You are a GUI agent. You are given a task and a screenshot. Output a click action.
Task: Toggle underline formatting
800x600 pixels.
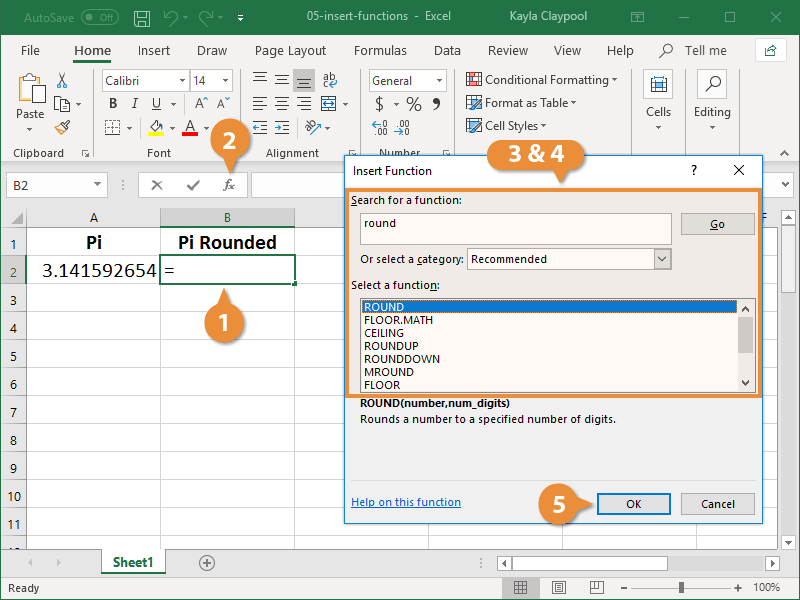(157, 104)
